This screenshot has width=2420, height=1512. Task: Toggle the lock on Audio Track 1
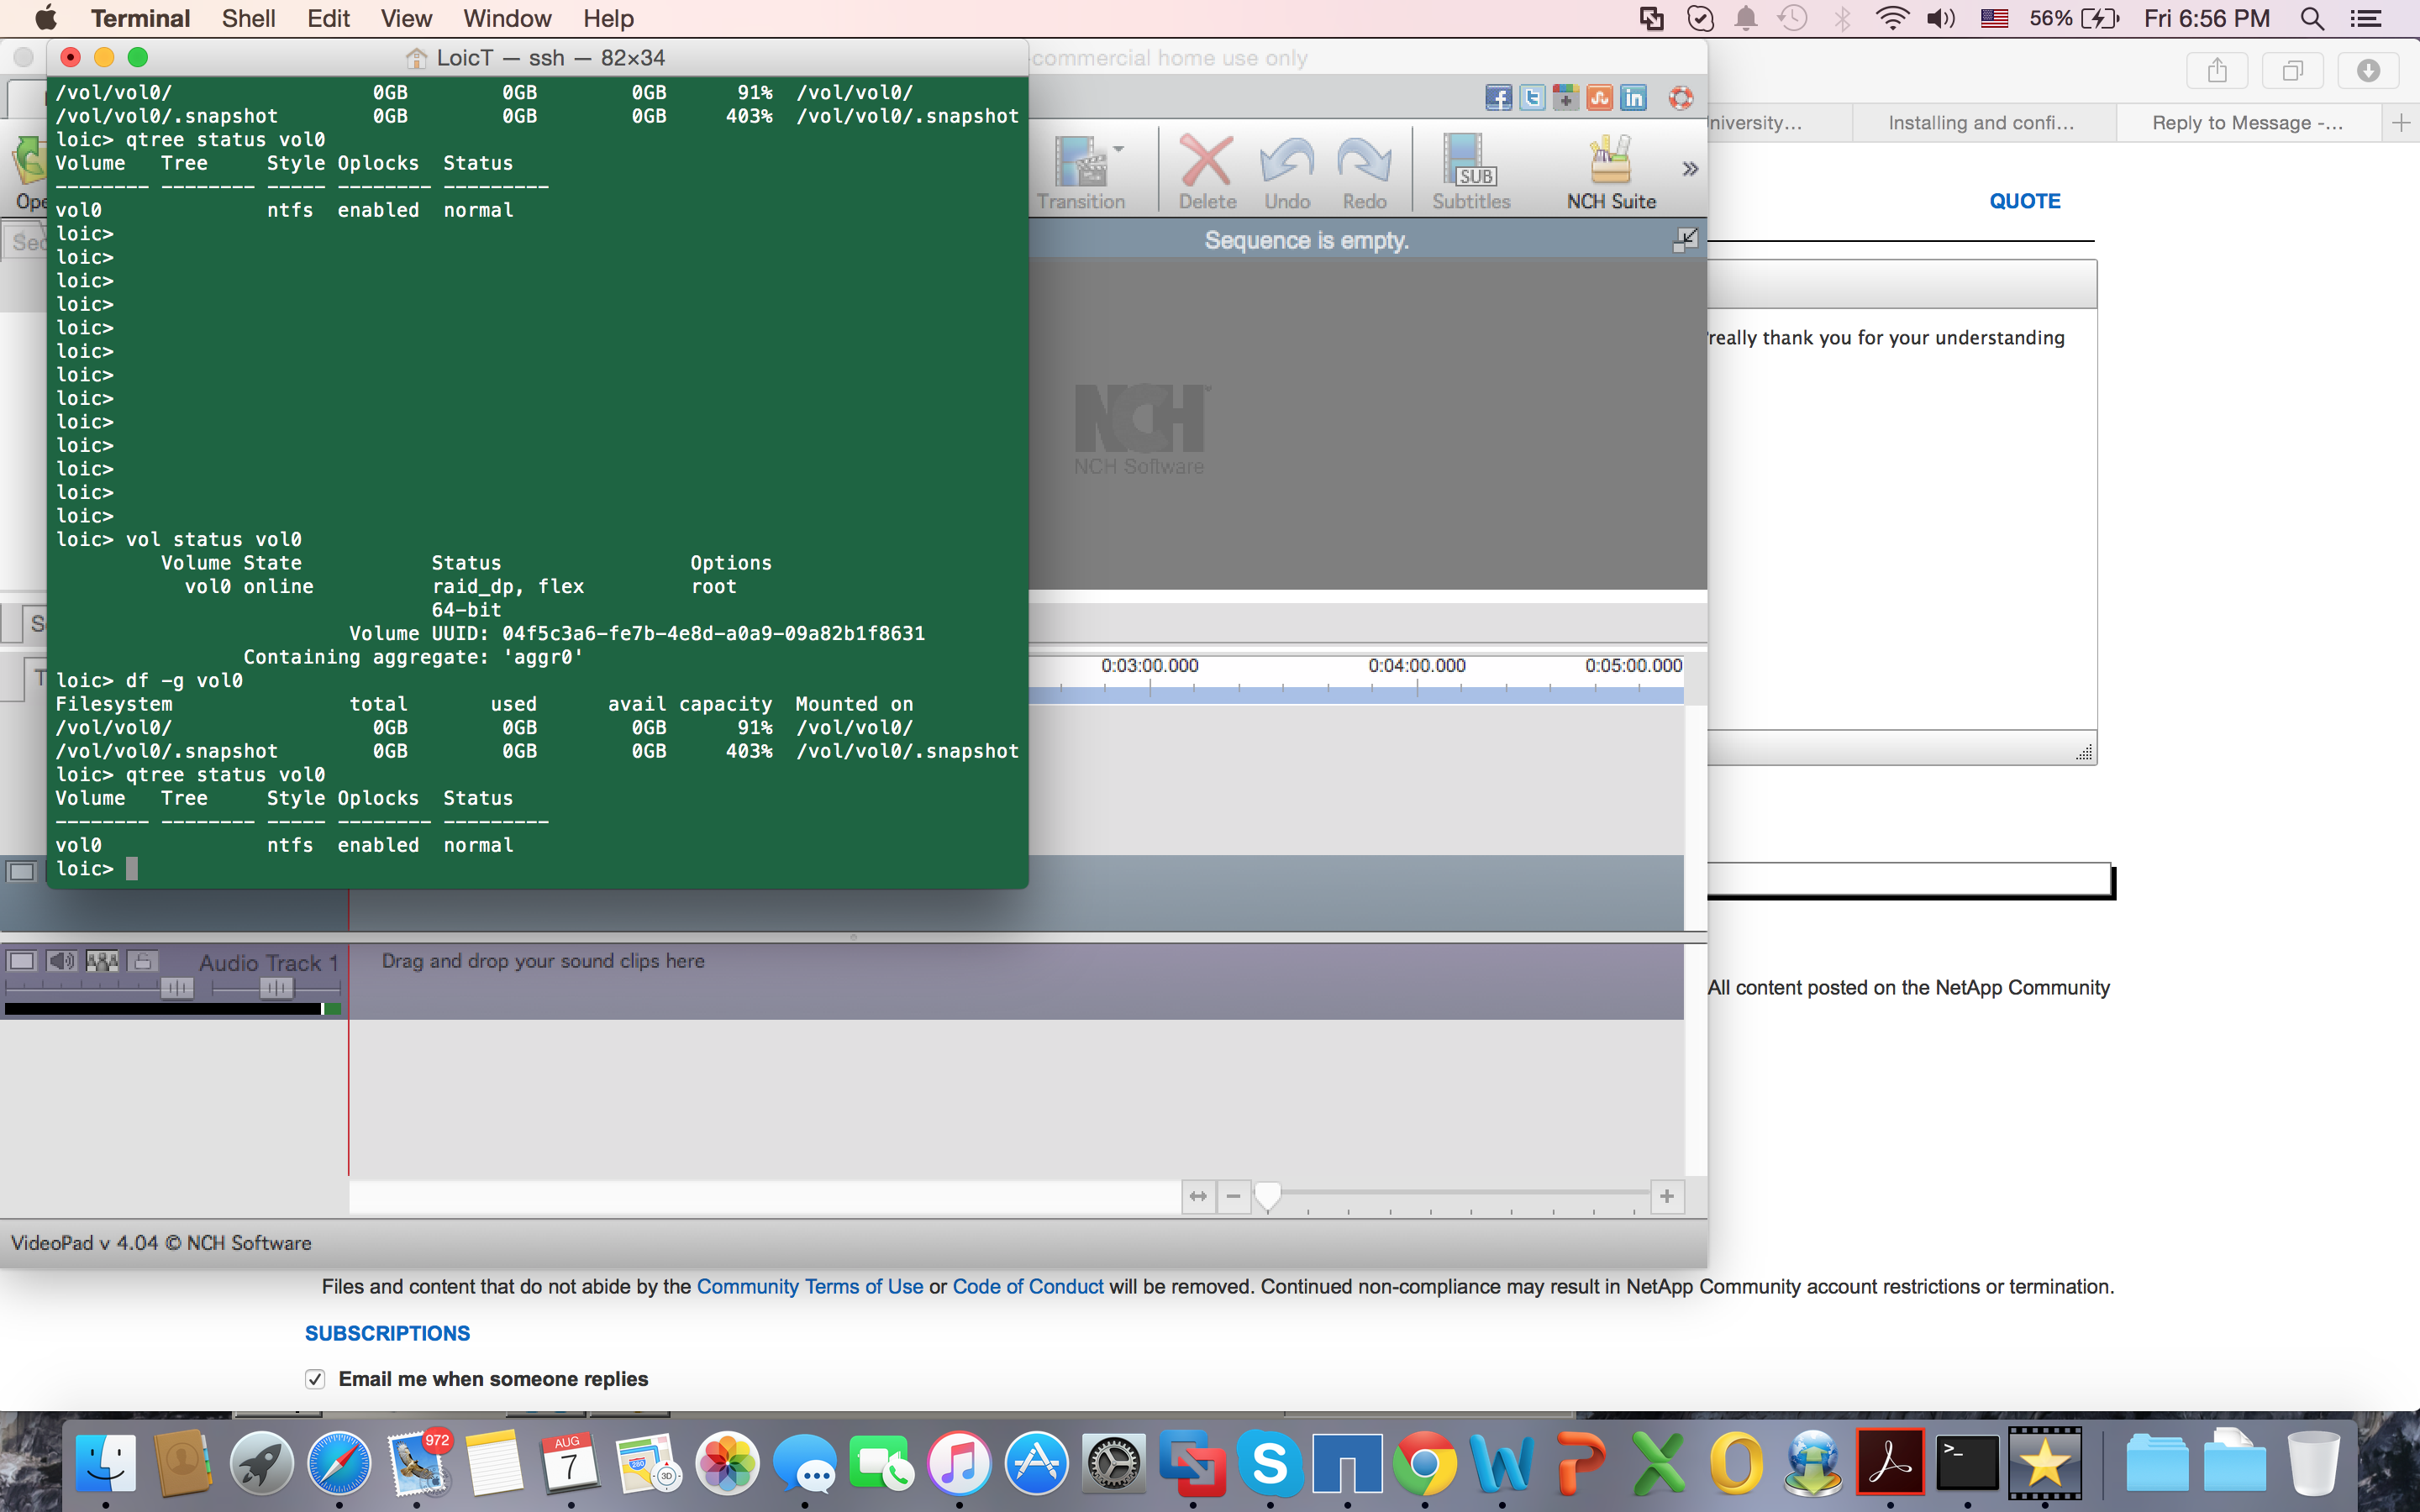click(143, 961)
